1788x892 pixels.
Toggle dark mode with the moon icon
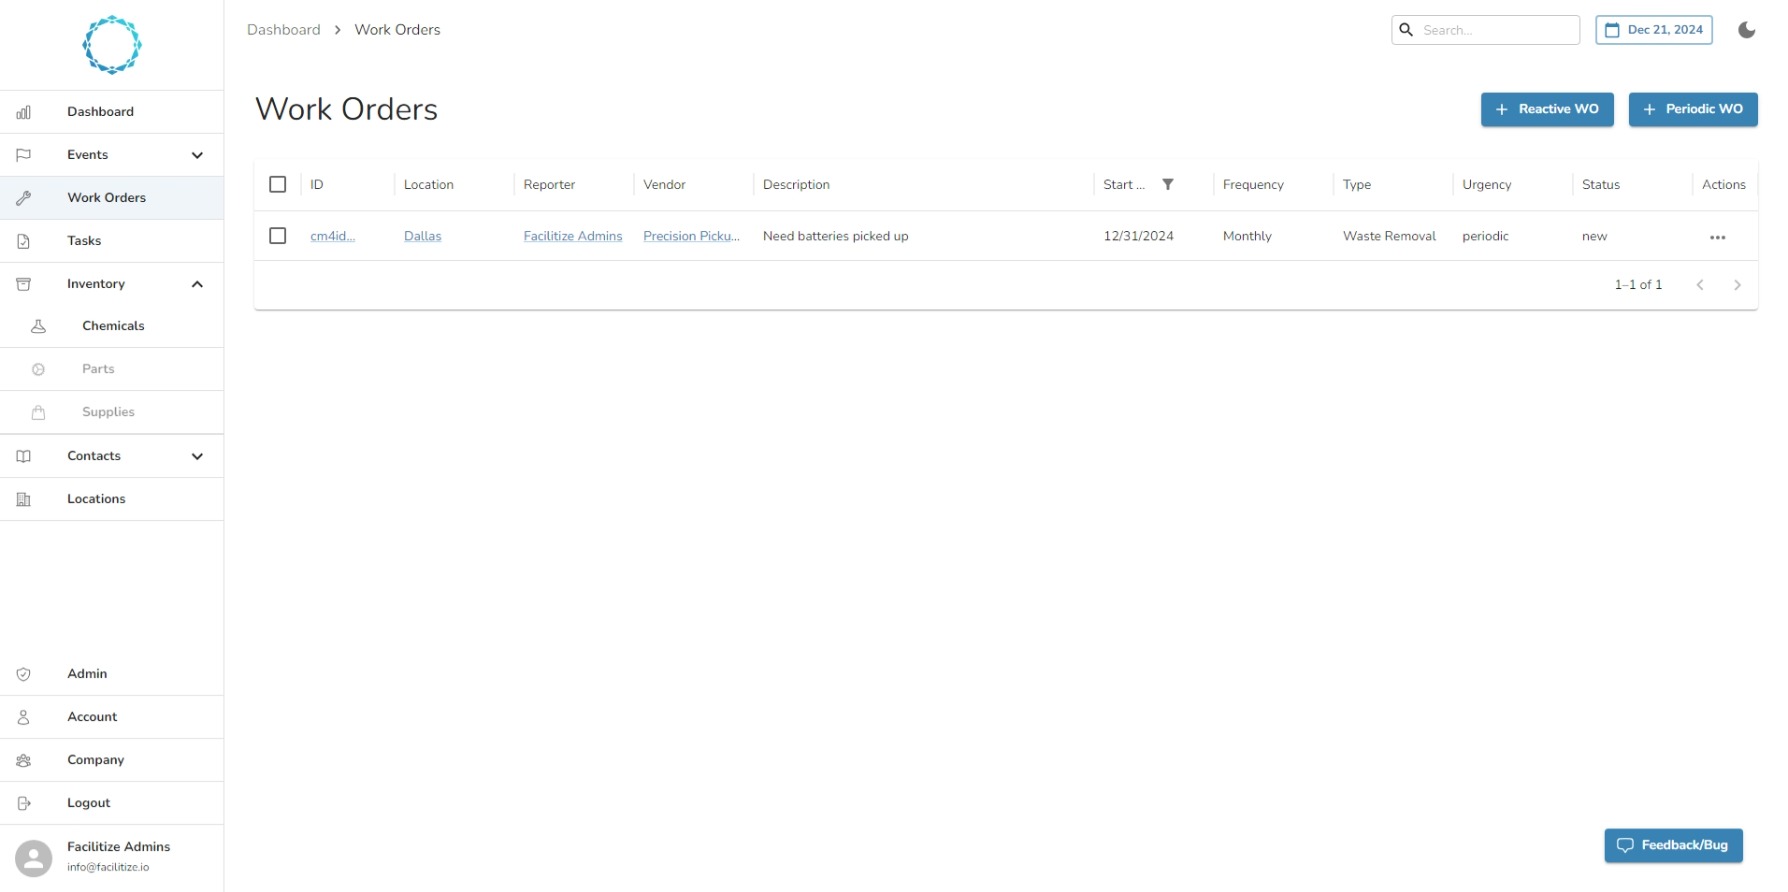(x=1747, y=30)
